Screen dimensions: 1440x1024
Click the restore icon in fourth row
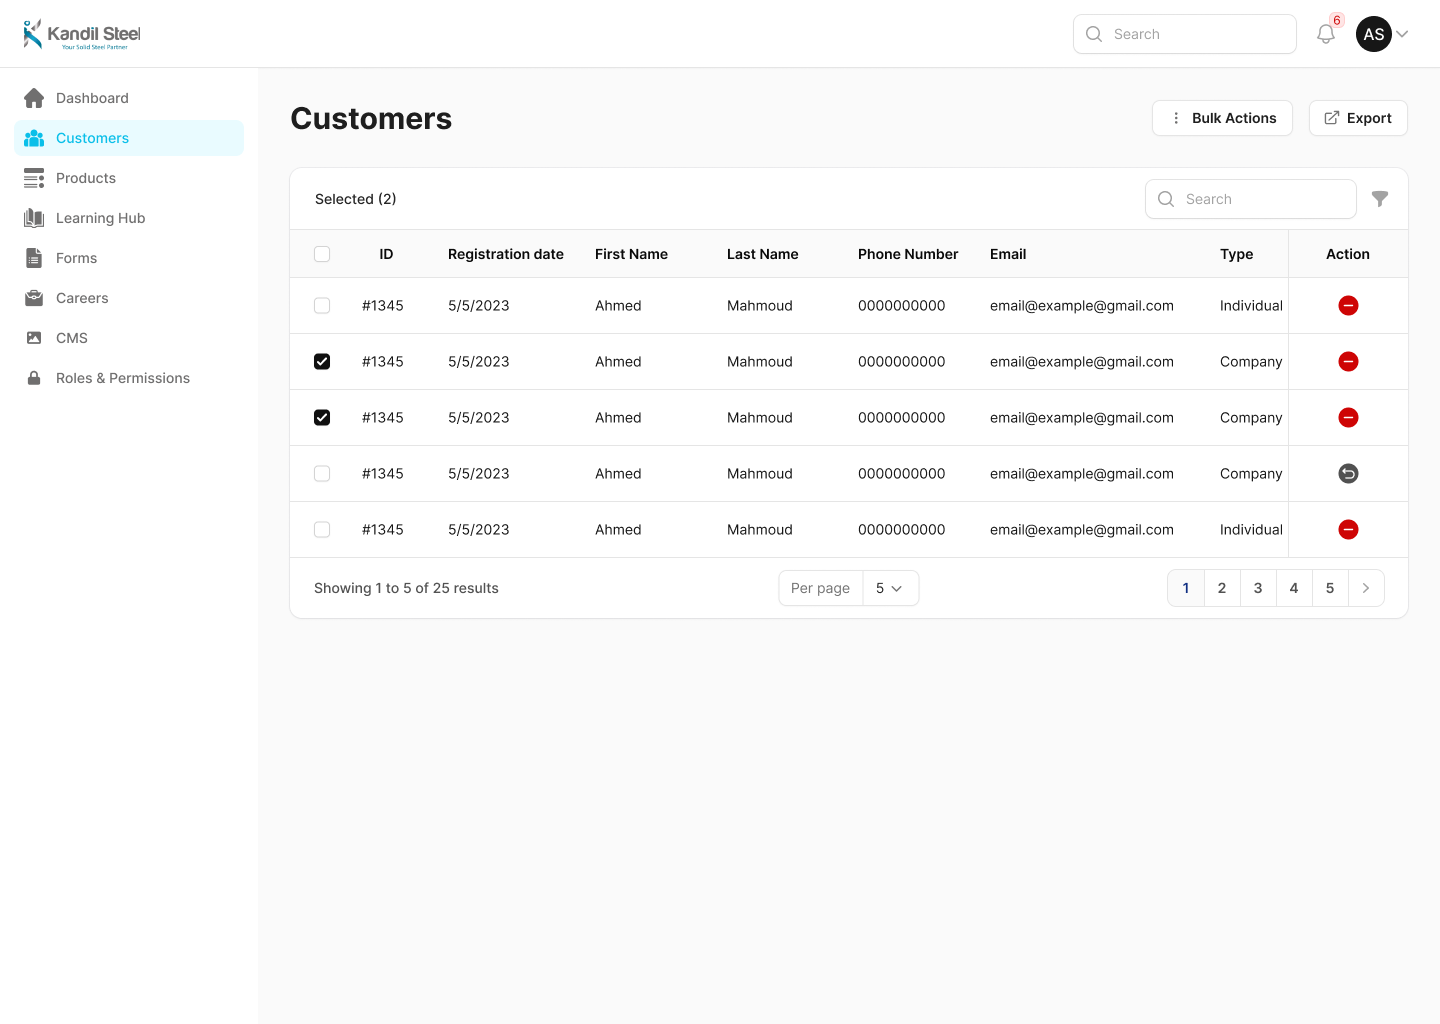click(x=1348, y=474)
